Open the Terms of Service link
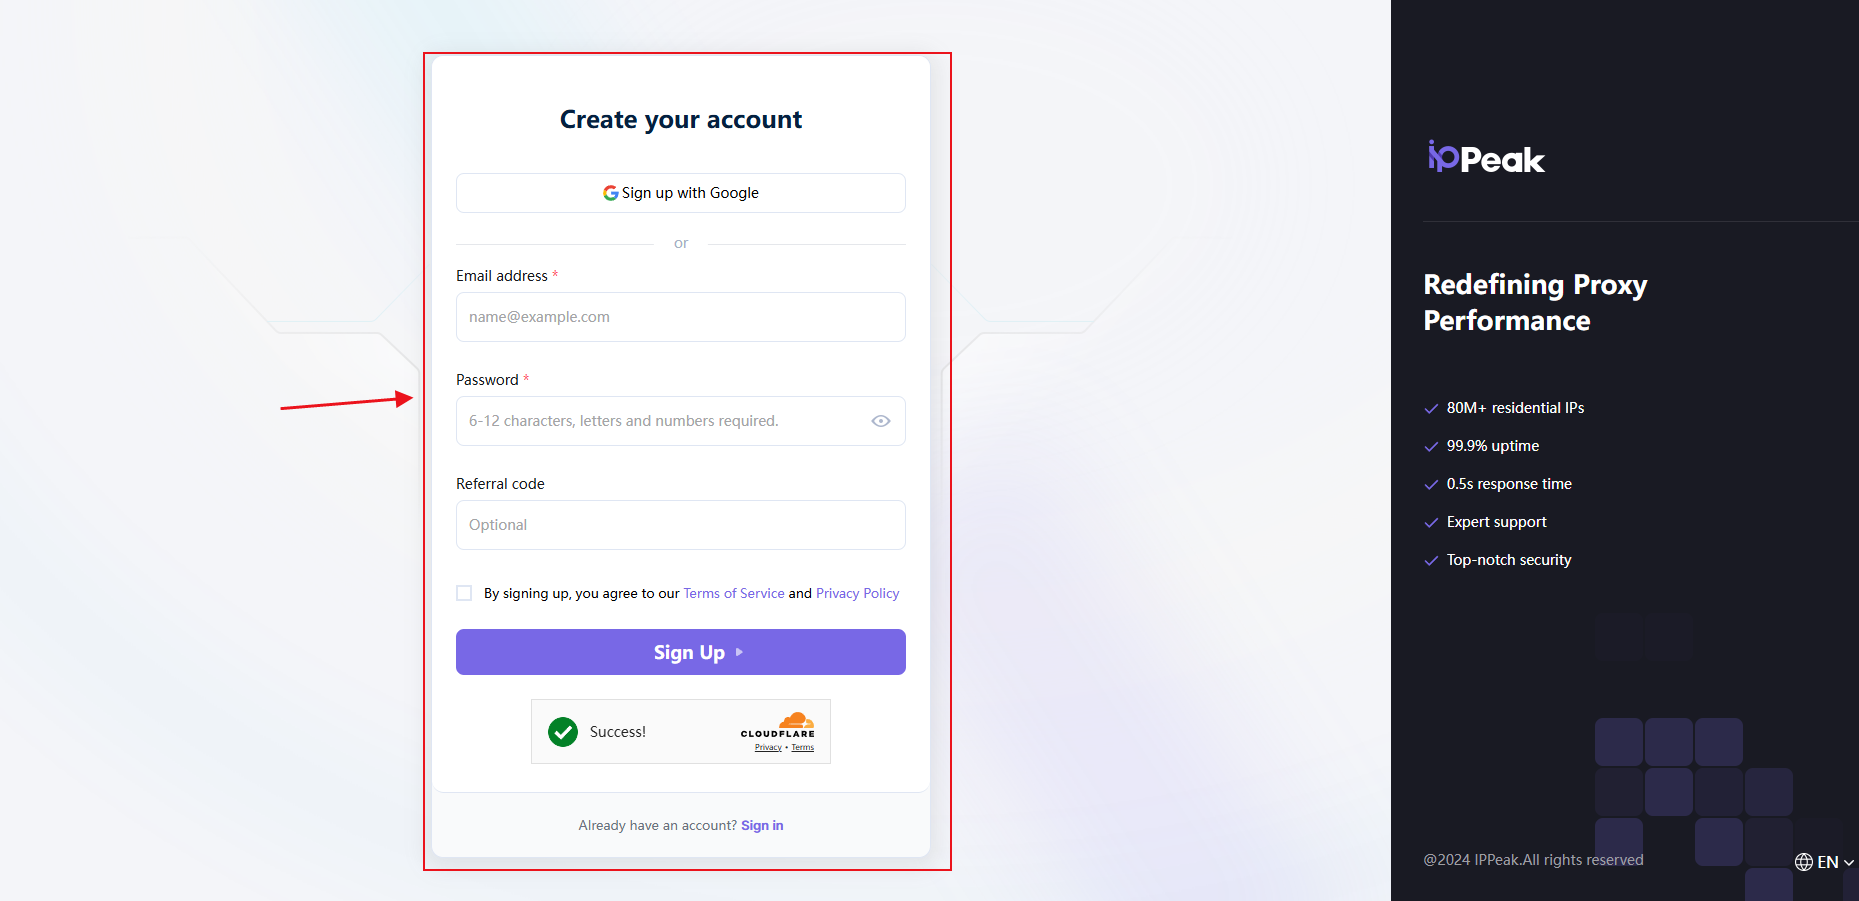 pos(733,593)
